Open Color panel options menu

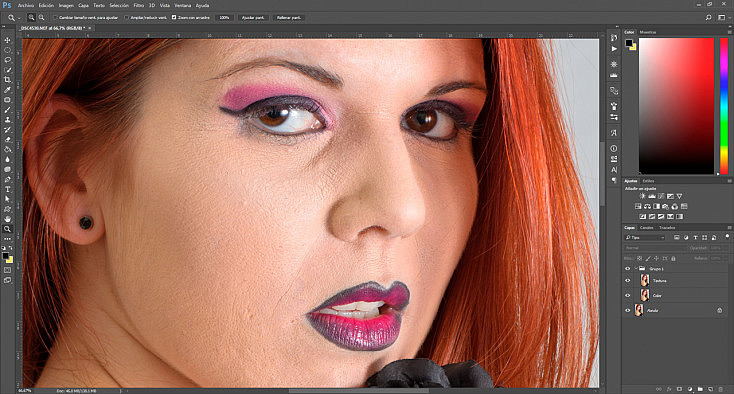(x=729, y=32)
